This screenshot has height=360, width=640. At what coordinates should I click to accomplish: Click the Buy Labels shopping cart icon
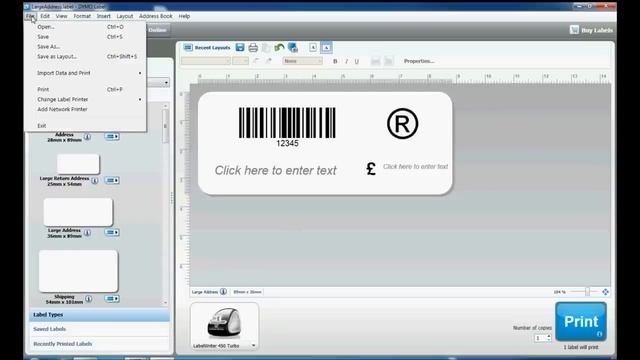click(x=574, y=29)
